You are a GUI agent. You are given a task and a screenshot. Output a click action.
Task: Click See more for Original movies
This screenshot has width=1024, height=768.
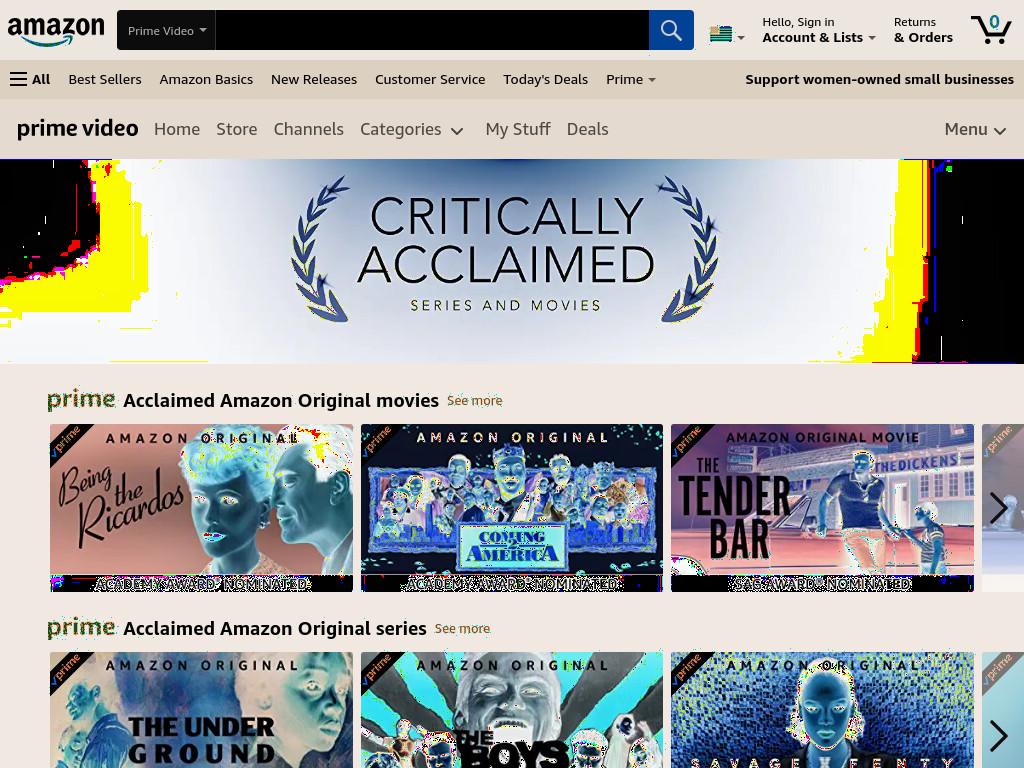pyautogui.click(x=475, y=400)
